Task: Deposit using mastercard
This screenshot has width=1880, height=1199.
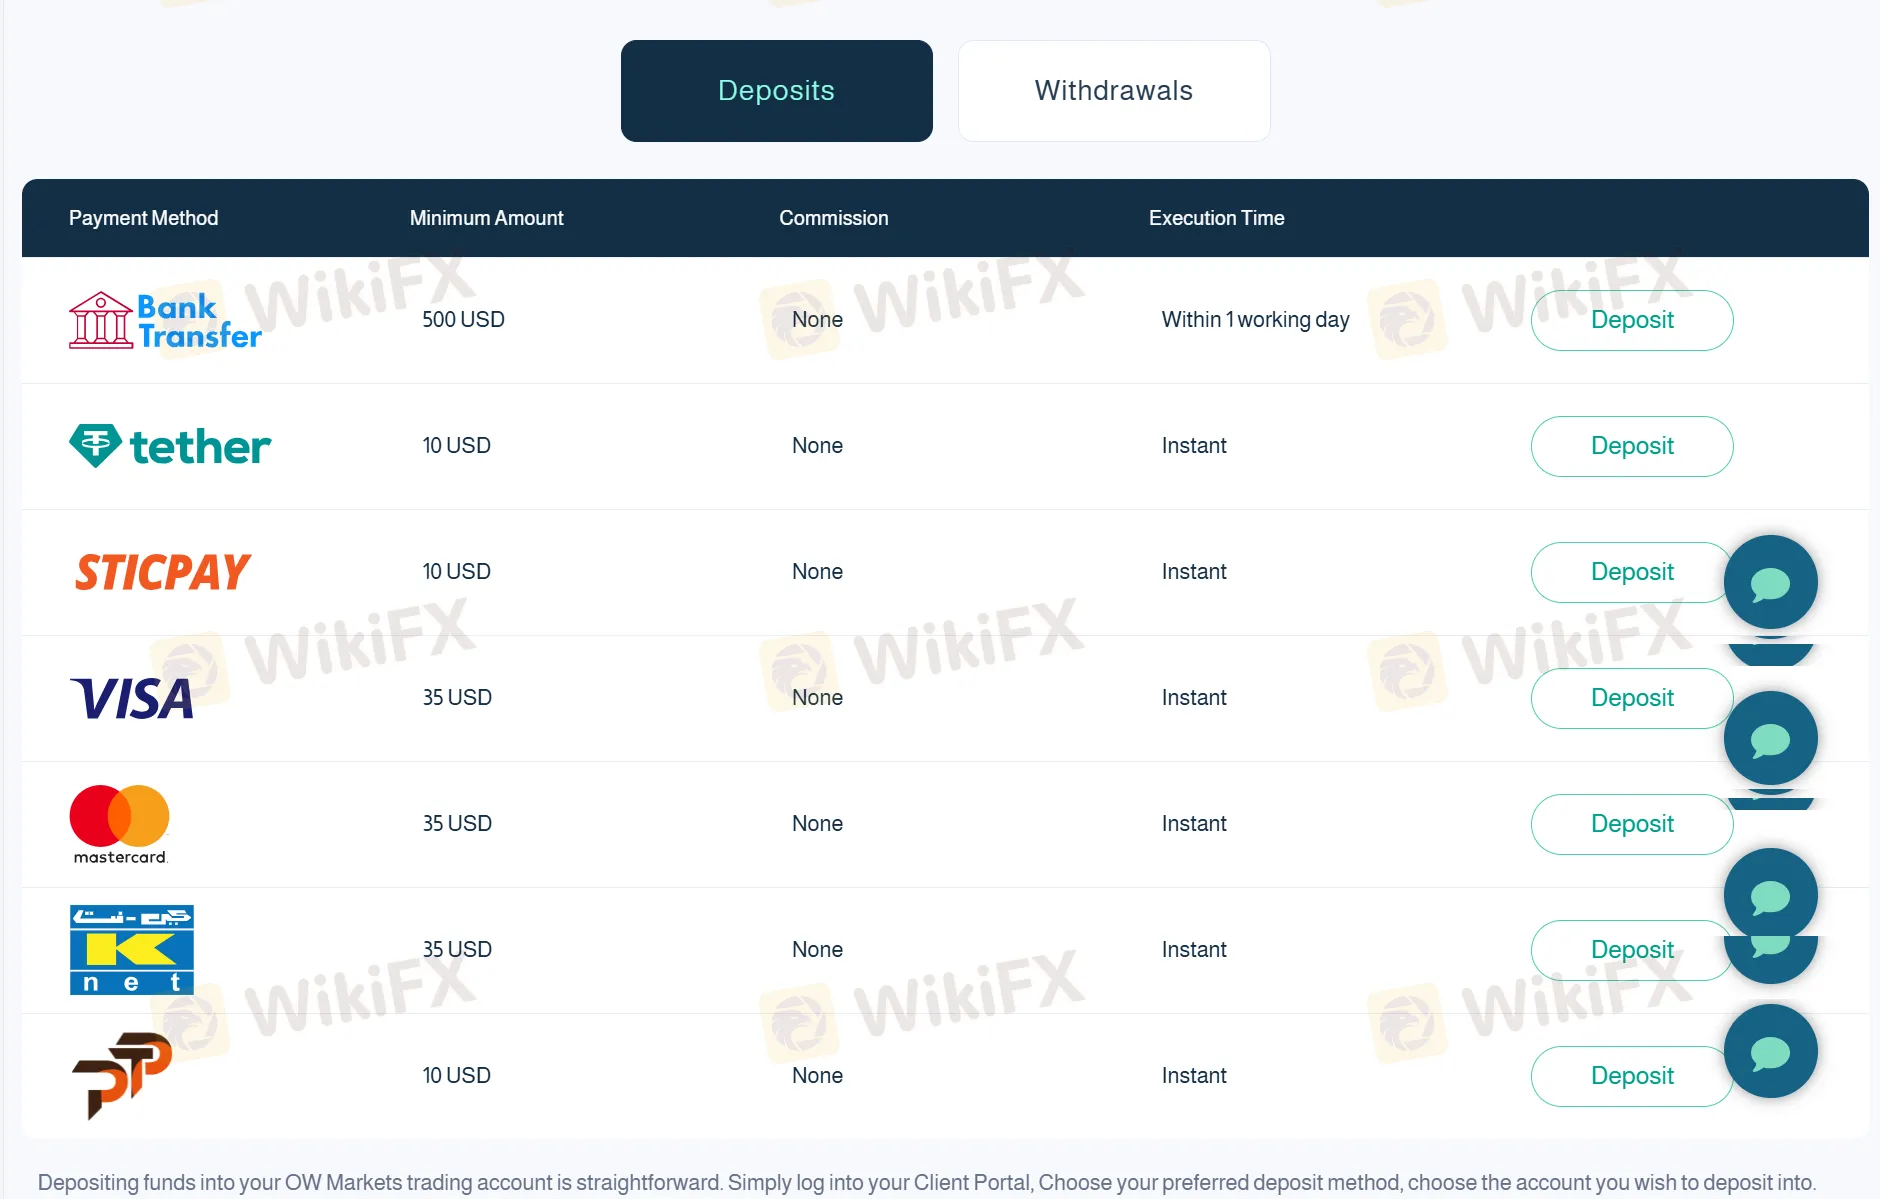Action: pos(1632,824)
